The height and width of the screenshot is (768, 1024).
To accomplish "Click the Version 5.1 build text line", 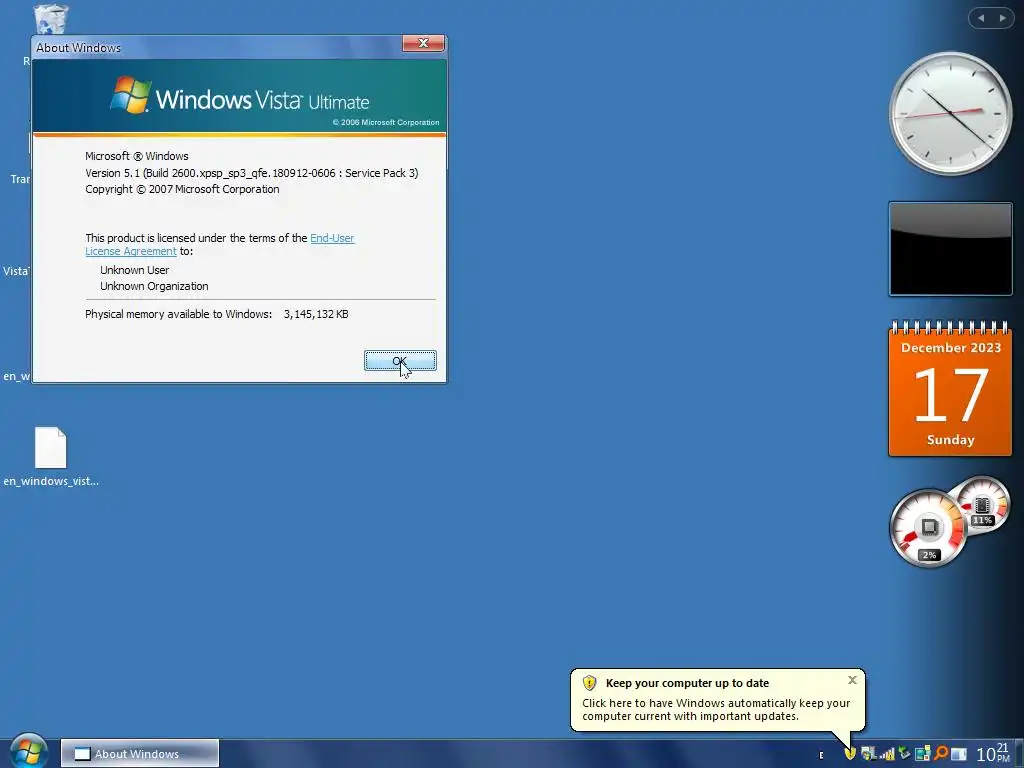I will pyautogui.click(x=251, y=173).
